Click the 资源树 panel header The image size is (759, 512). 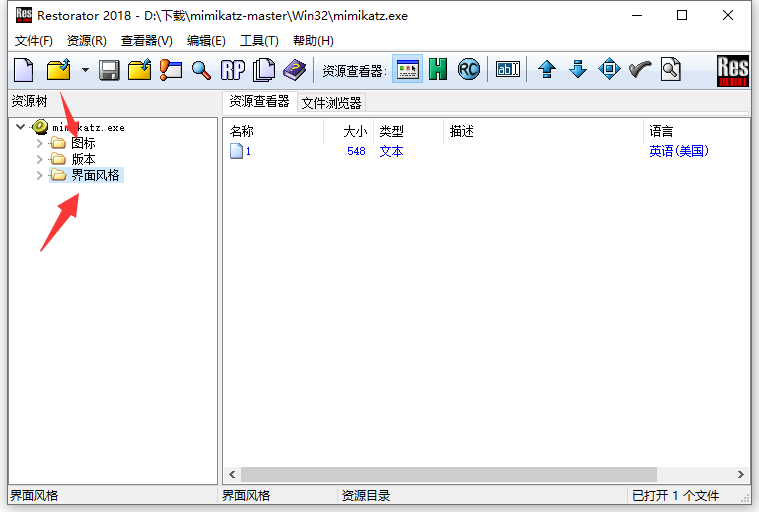30,101
